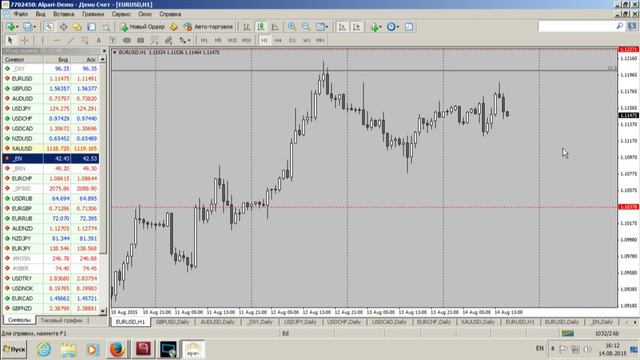Image resolution: width=640 pixels, height=360 pixels.
Task: Open the Tile Windows dropdown arrow
Action: (x=327, y=27)
